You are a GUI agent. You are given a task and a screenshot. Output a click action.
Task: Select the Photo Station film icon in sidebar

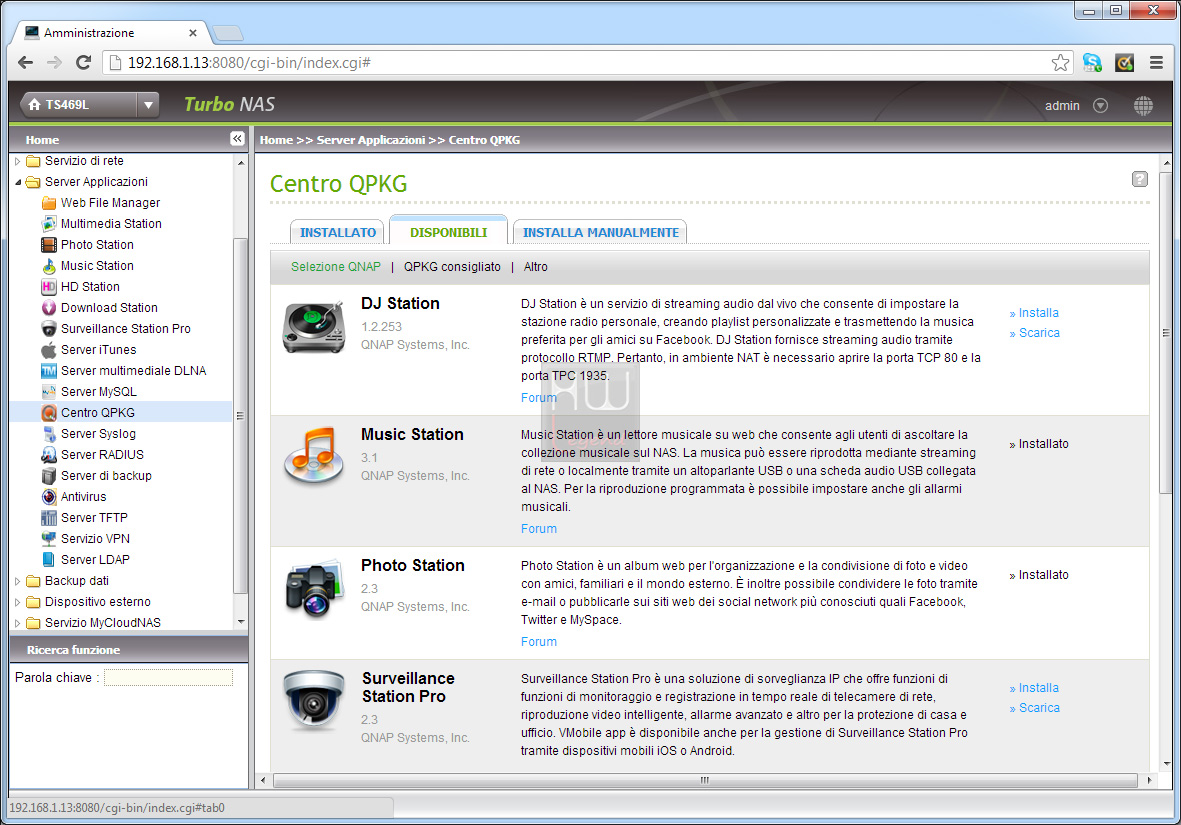(x=49, y=245)
